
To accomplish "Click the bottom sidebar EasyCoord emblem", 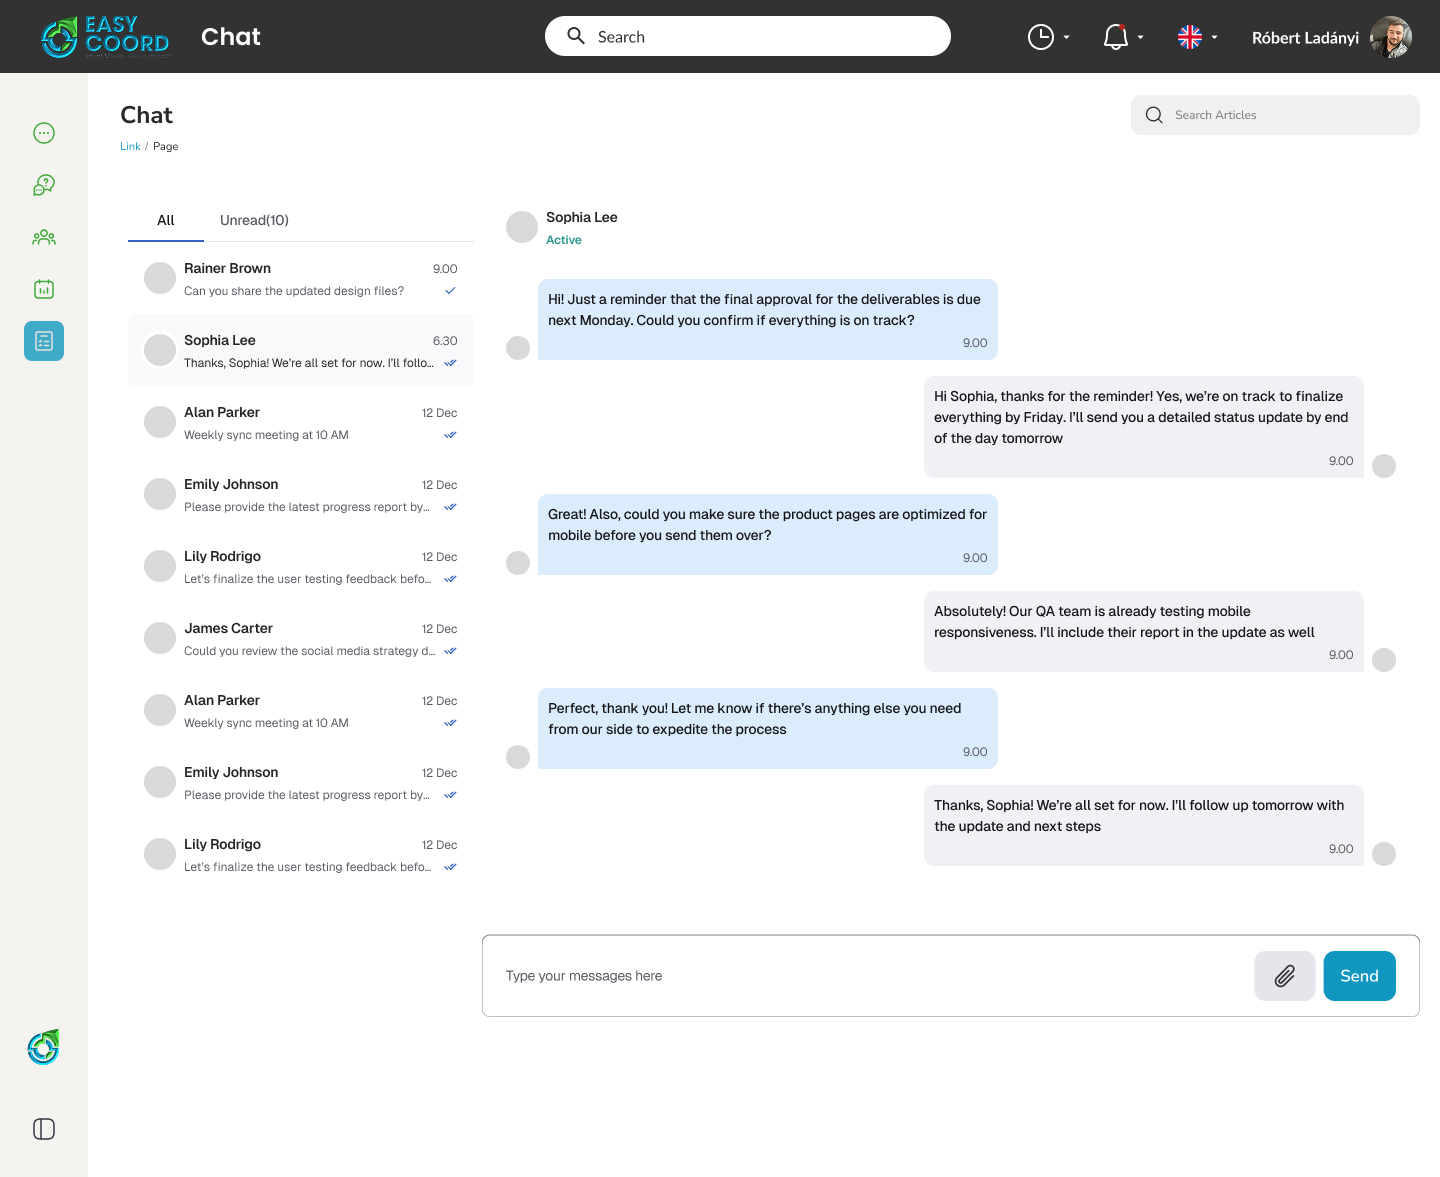I will 44,1047.
